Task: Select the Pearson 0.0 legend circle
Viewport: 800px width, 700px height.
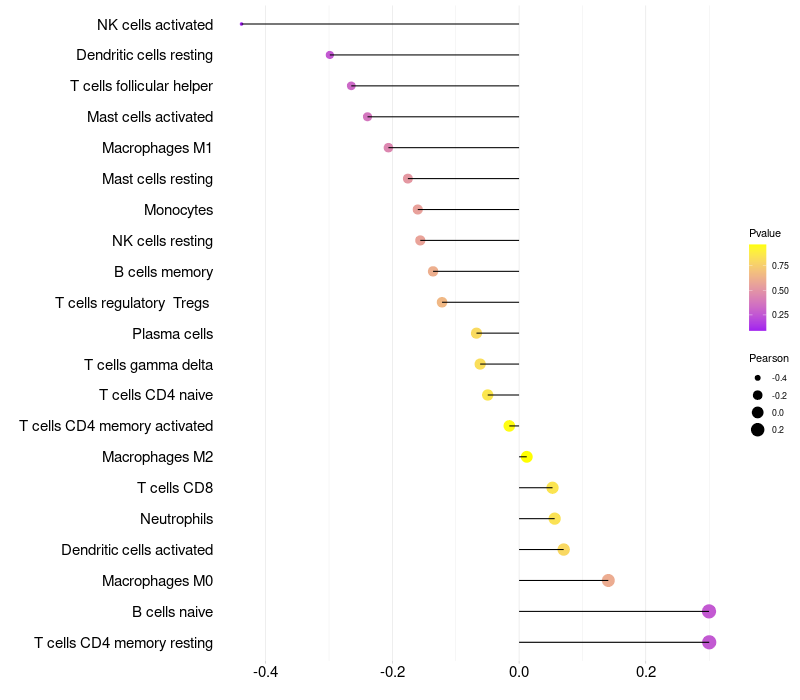Action: (758, 412)
